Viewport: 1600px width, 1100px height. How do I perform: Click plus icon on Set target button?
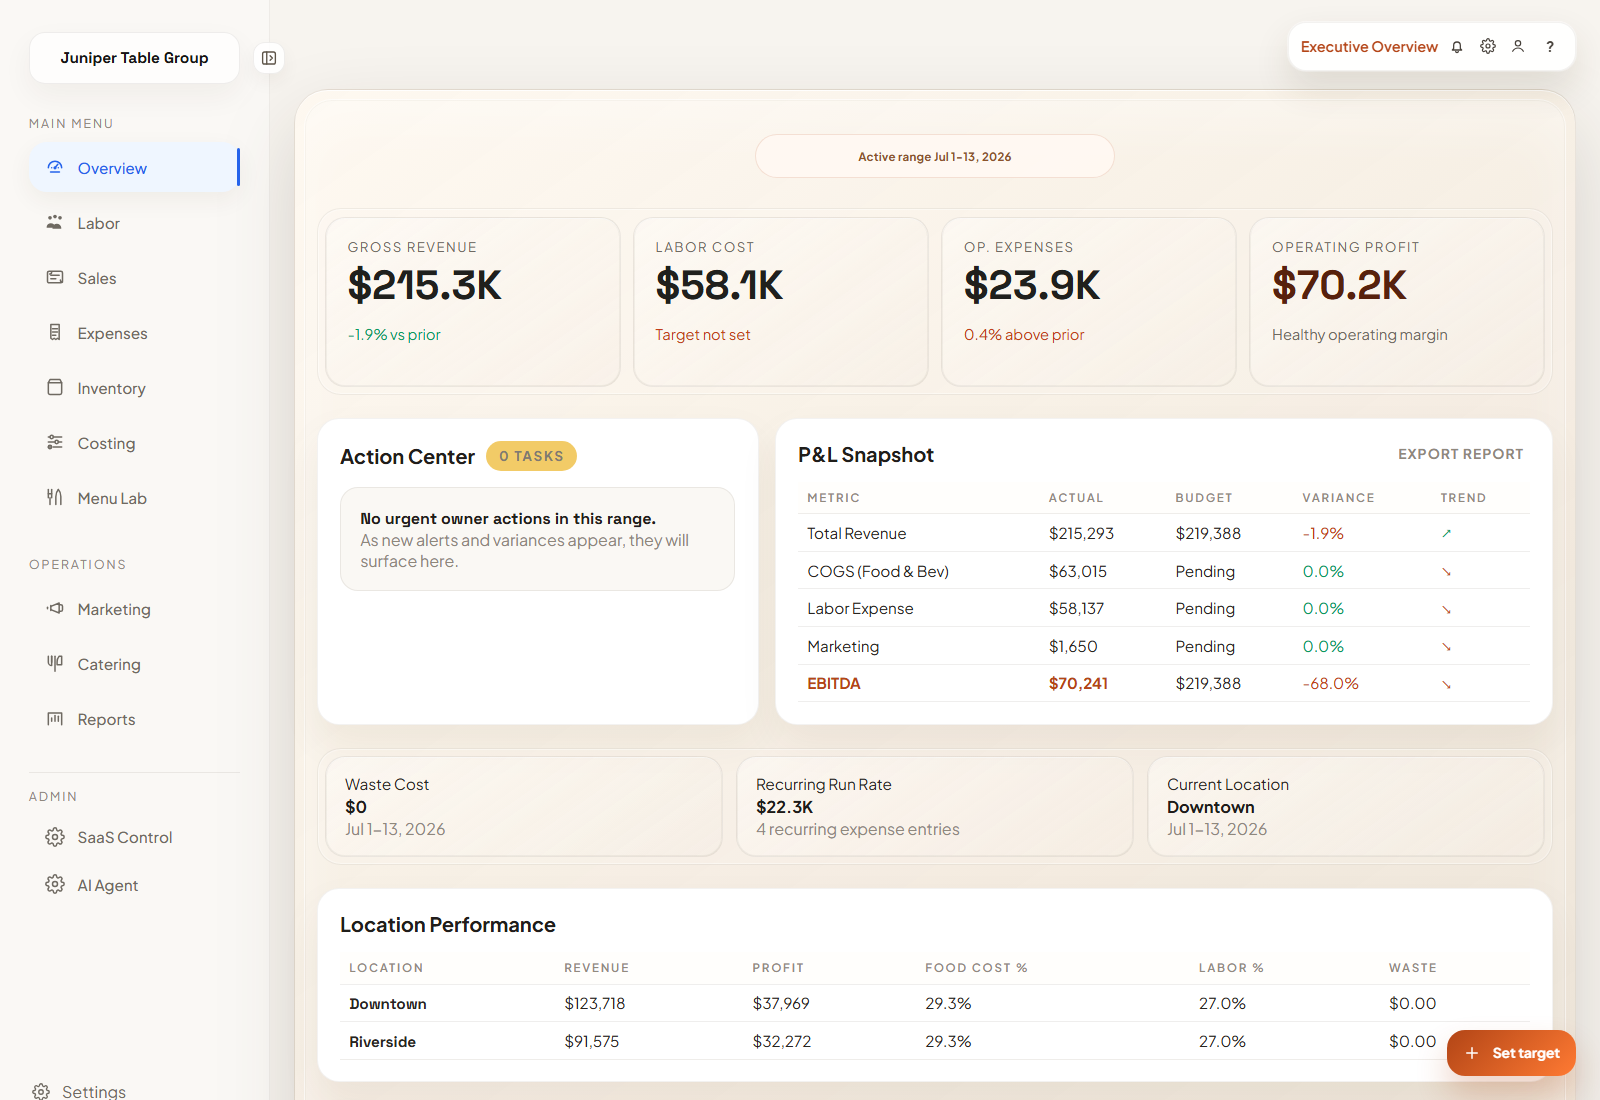tap(1471, 1053)
